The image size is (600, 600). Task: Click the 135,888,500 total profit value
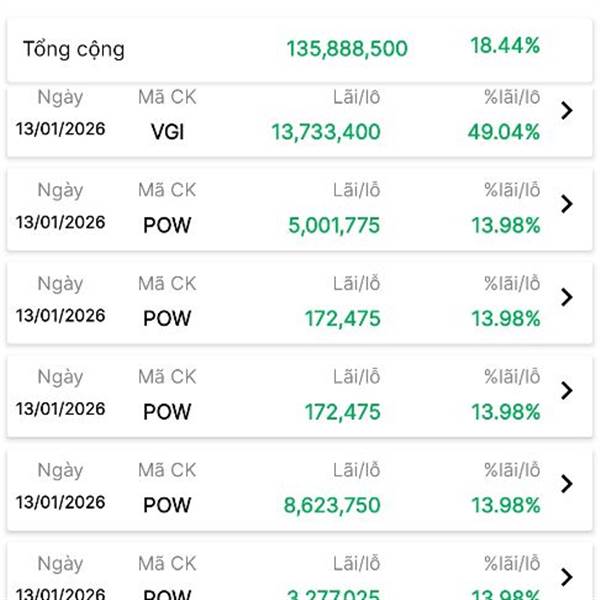coord(347,49)
